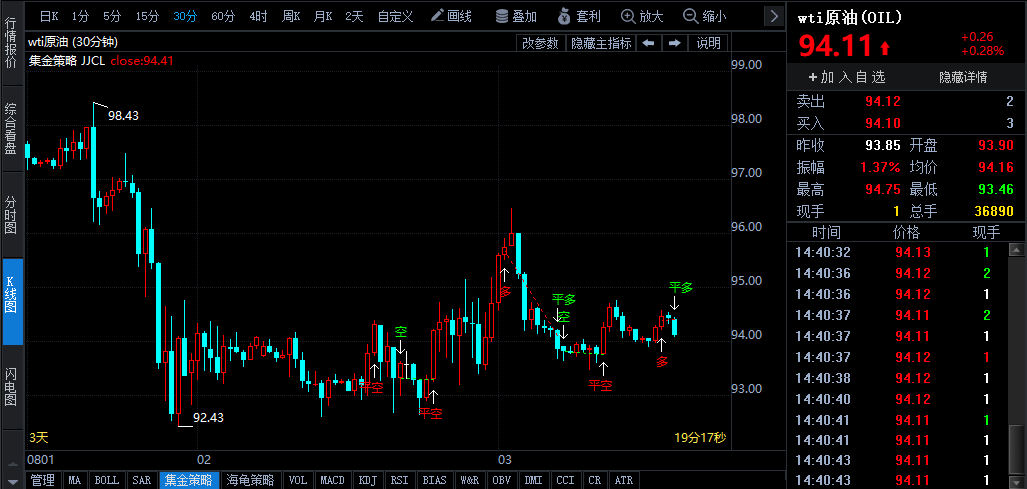Select the DMI indicator tab
Viewport: 1027px width, 489px height.
pos(533,480)
